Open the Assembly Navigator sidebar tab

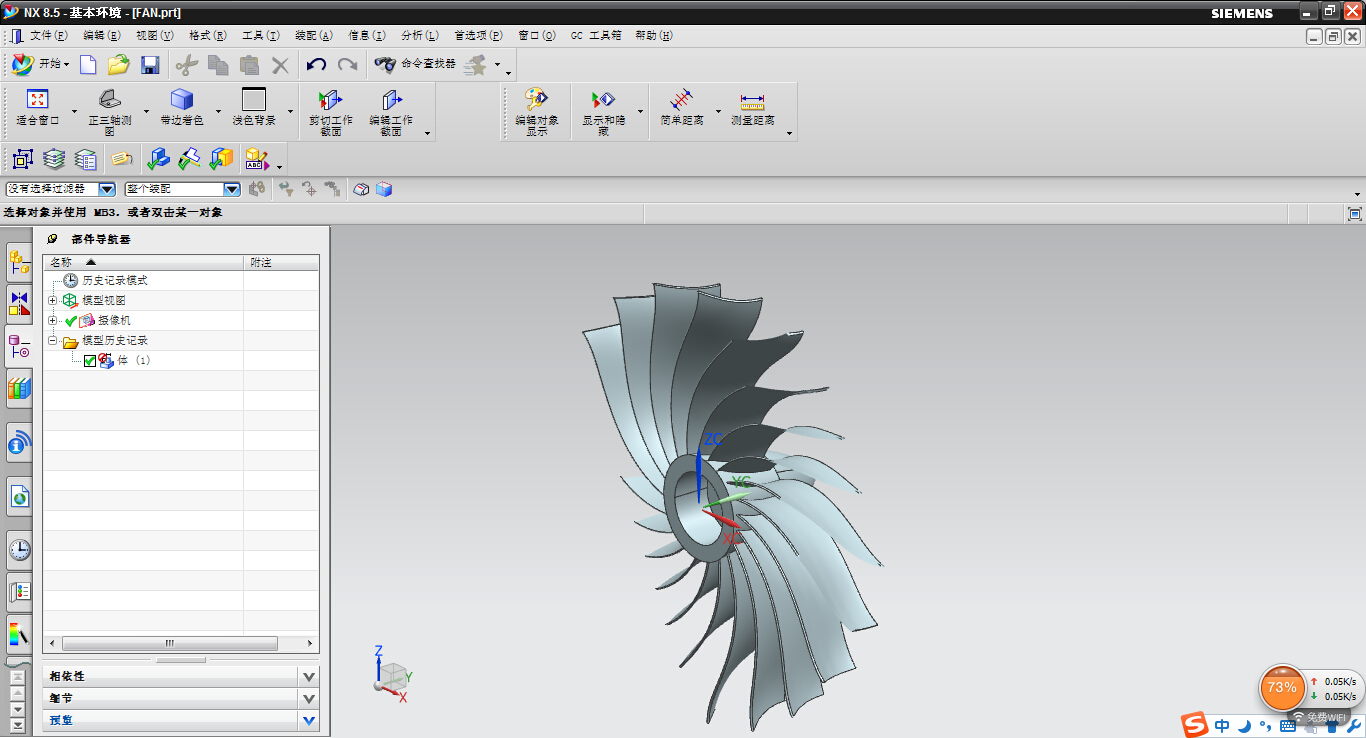pyautogui.click(x=19, y=264)
